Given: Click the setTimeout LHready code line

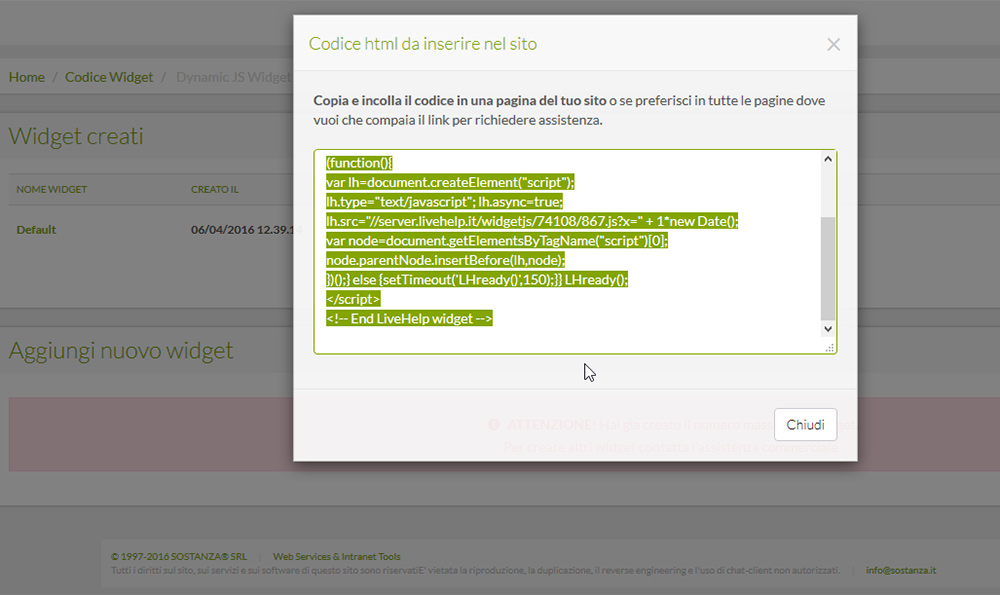Looking at the screenshot, I should tap(477, 280).
